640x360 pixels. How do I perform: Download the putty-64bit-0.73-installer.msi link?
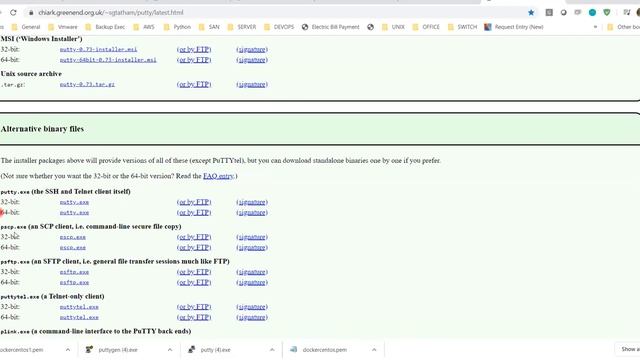click(x=108, y=60)
